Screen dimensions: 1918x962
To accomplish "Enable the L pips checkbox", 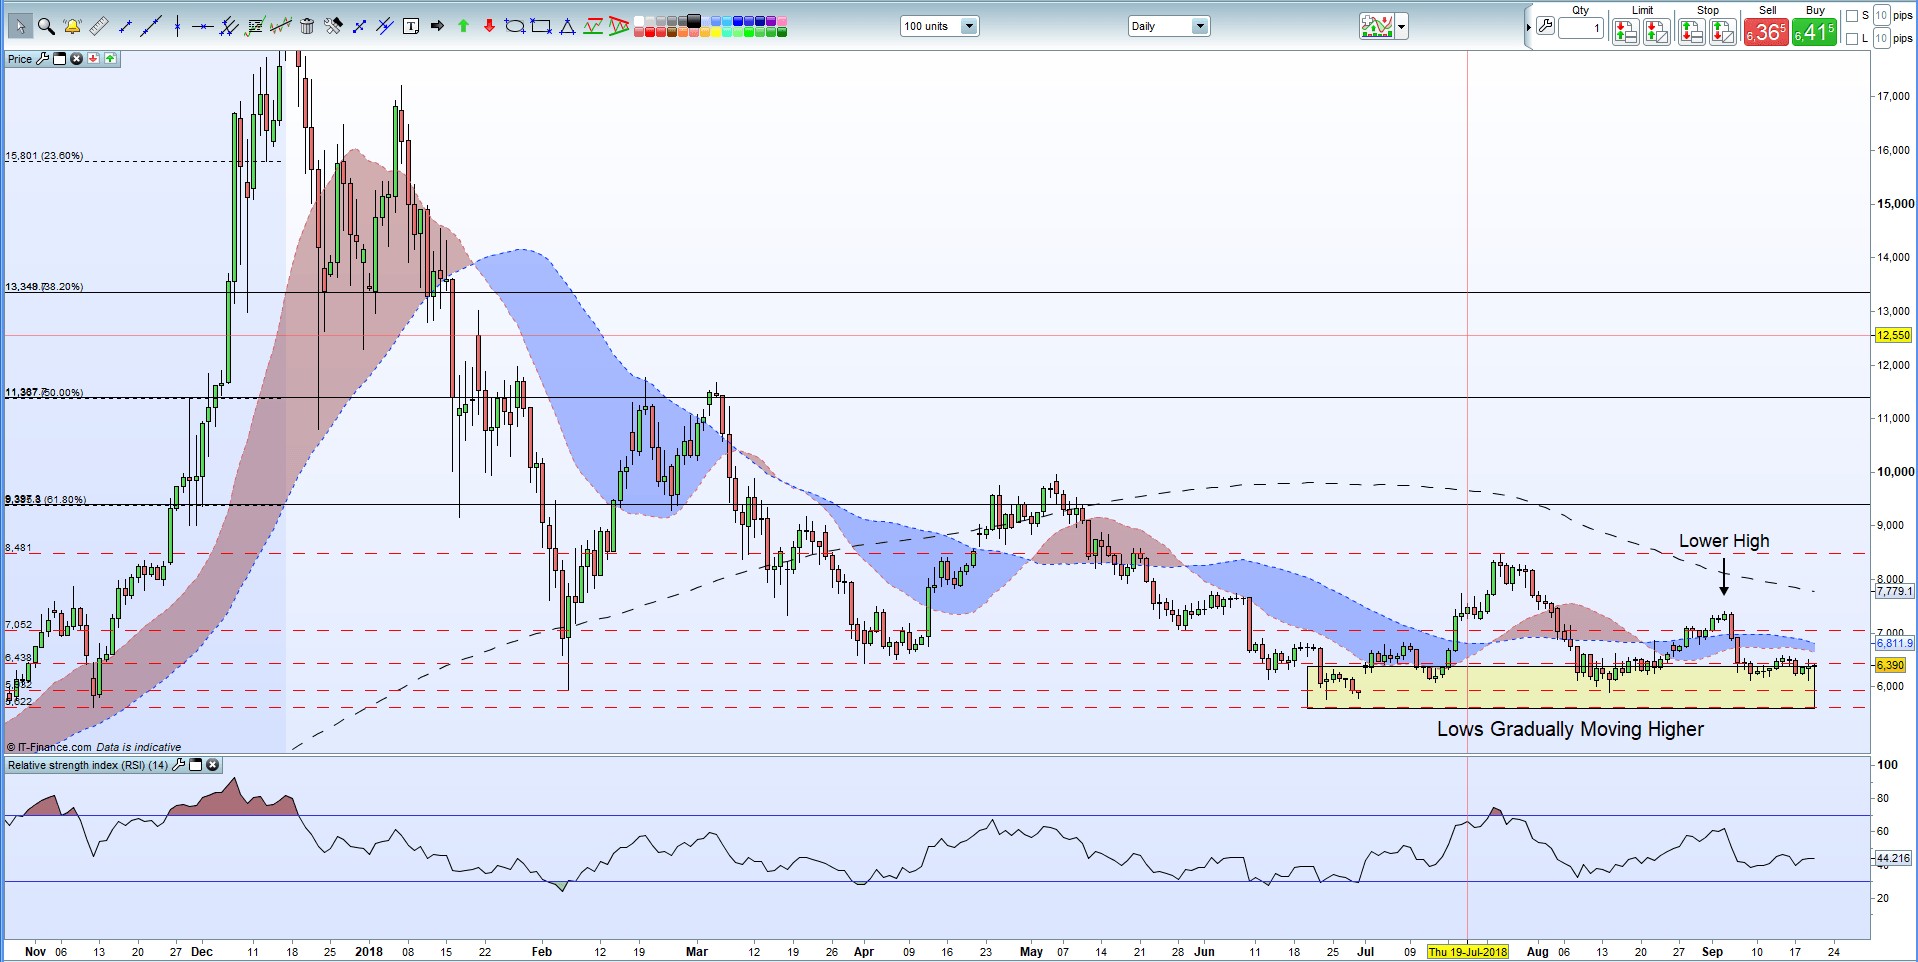I will coord(1852,38).
